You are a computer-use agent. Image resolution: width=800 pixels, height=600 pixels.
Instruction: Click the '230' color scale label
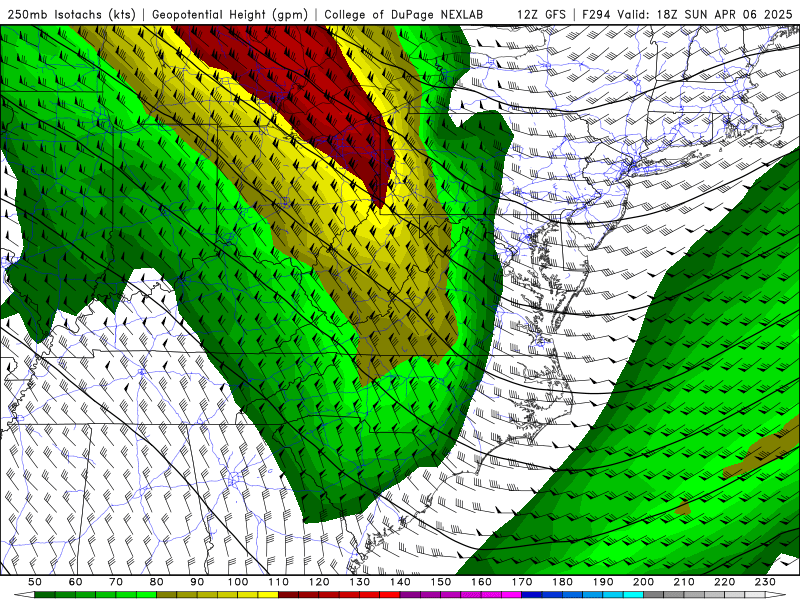coord(765,582)
